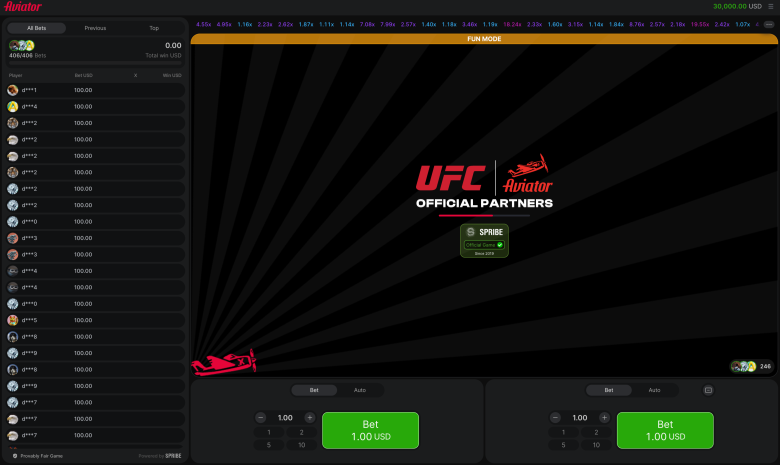Place the 1.00 USD bet in the second panel
780x465 pixels.
click(x=665, y=430)
